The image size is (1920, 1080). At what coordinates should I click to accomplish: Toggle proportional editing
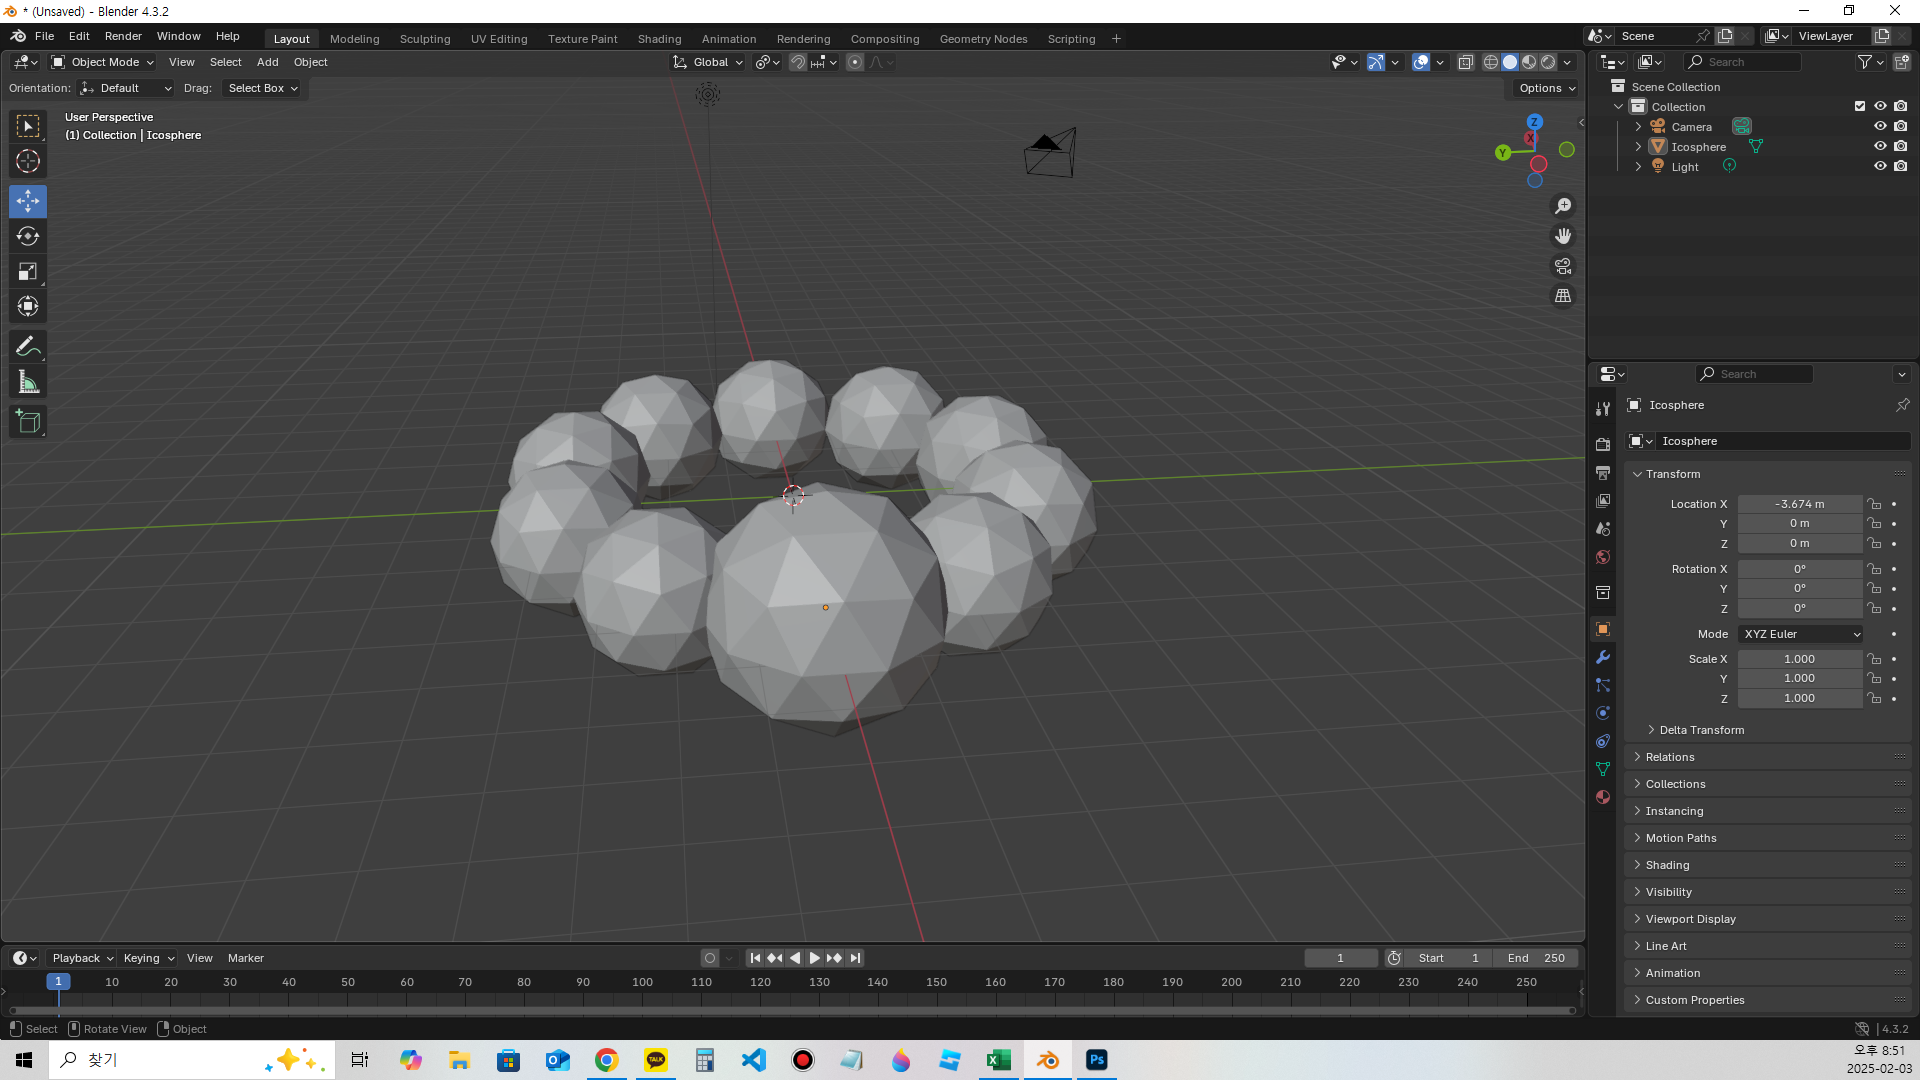854,62
